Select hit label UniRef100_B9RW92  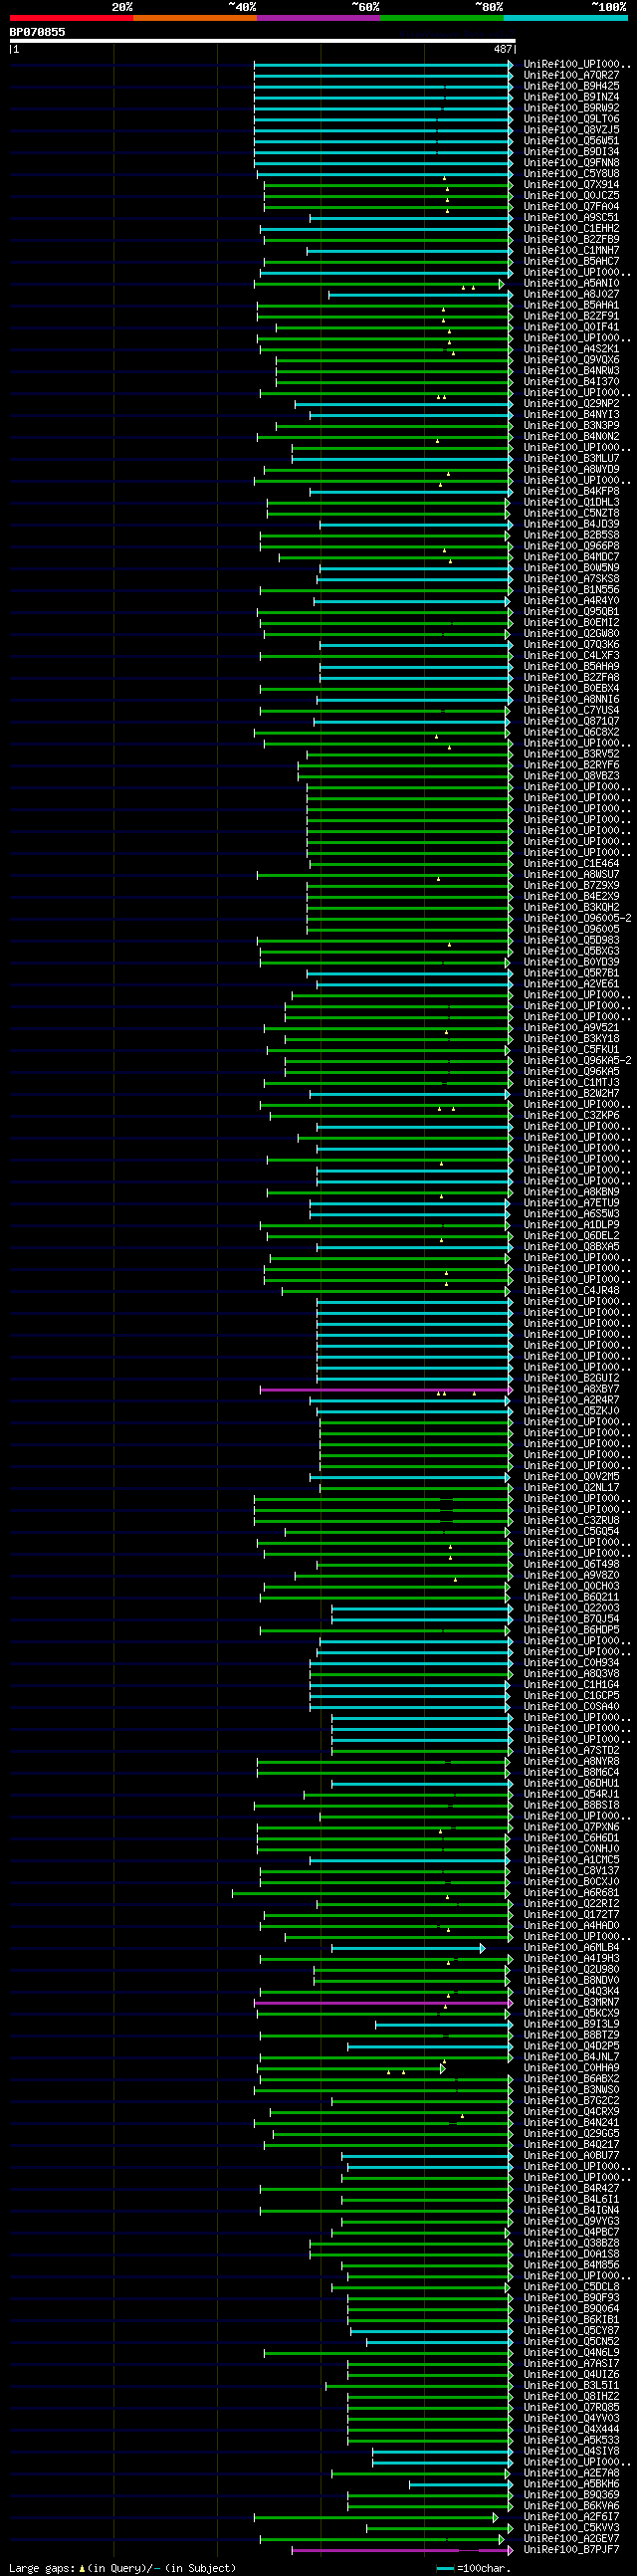tap(571, 108)
